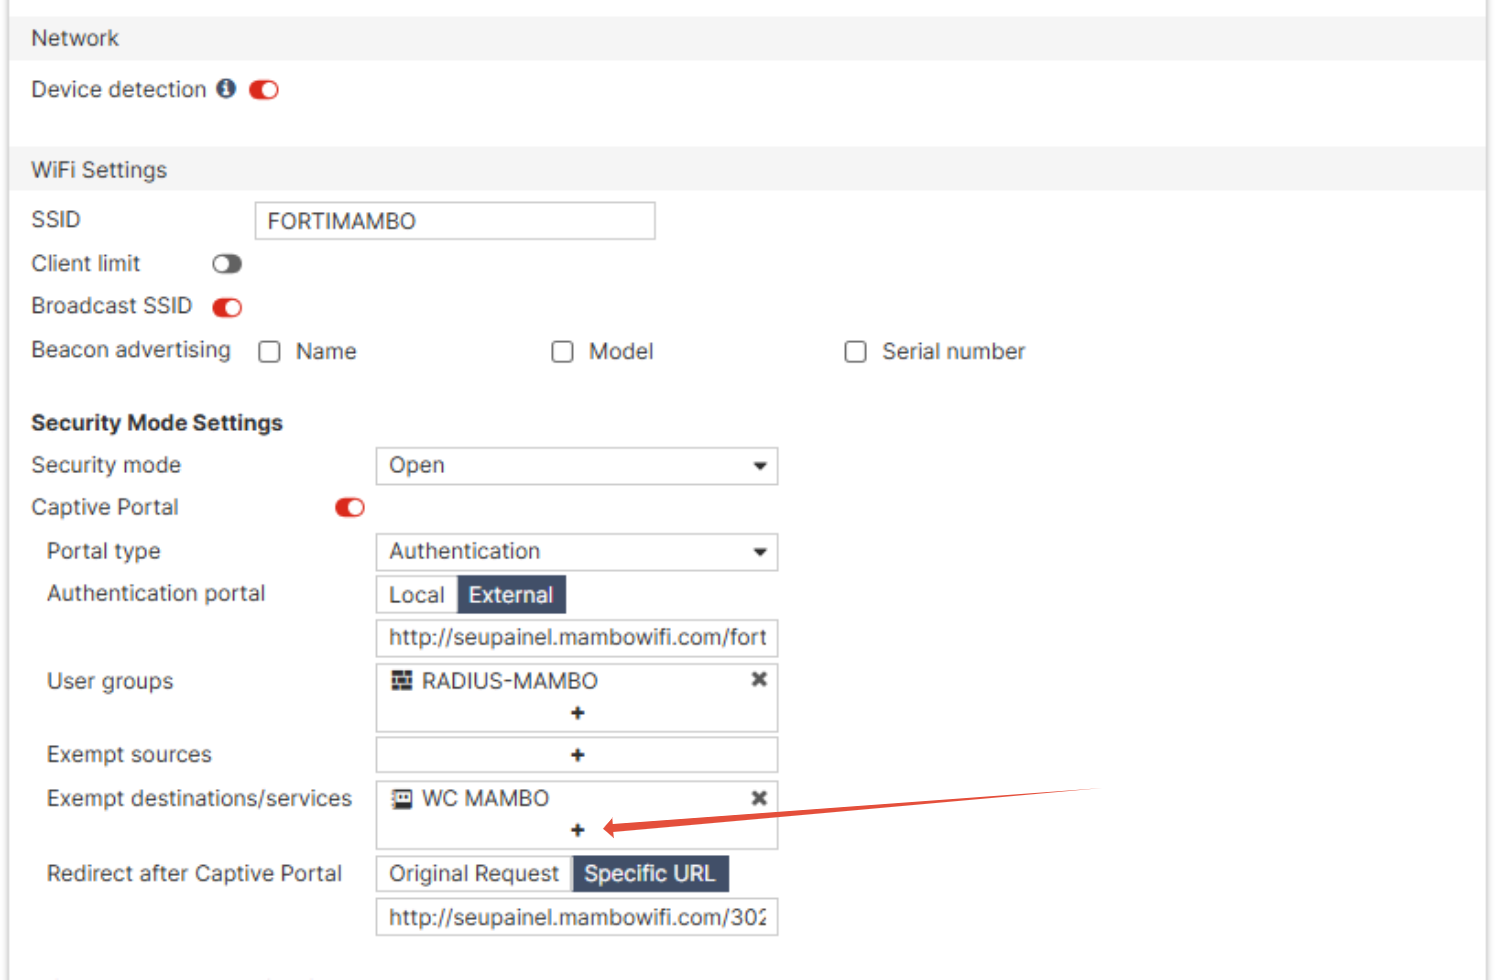Add exempt destination/service with plus icon
Viewport: 1495px width, 980px height.
click(577, 830)
